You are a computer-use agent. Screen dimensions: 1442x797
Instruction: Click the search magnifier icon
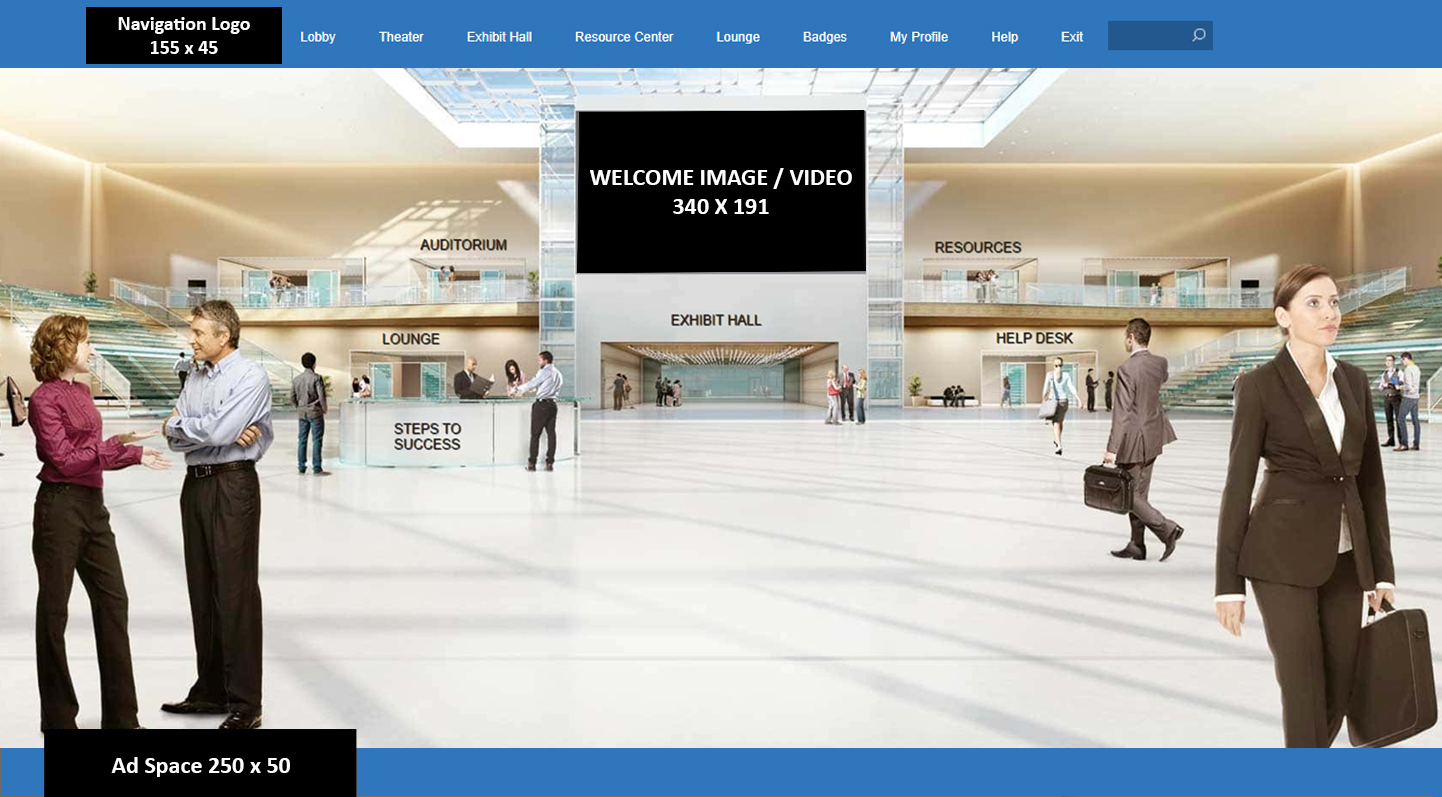point(1198,35)
